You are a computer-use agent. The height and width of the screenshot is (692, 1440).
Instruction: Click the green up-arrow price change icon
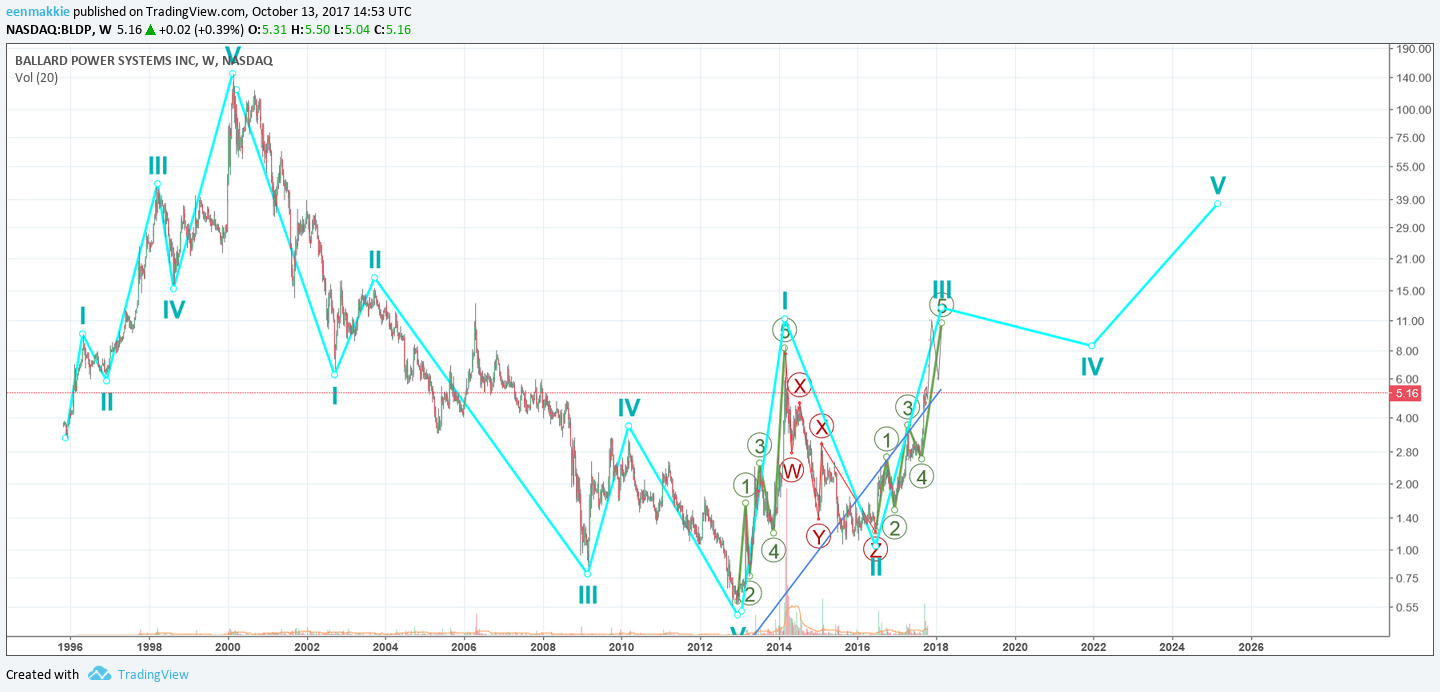pyautogui.click(x=150, y=30)
